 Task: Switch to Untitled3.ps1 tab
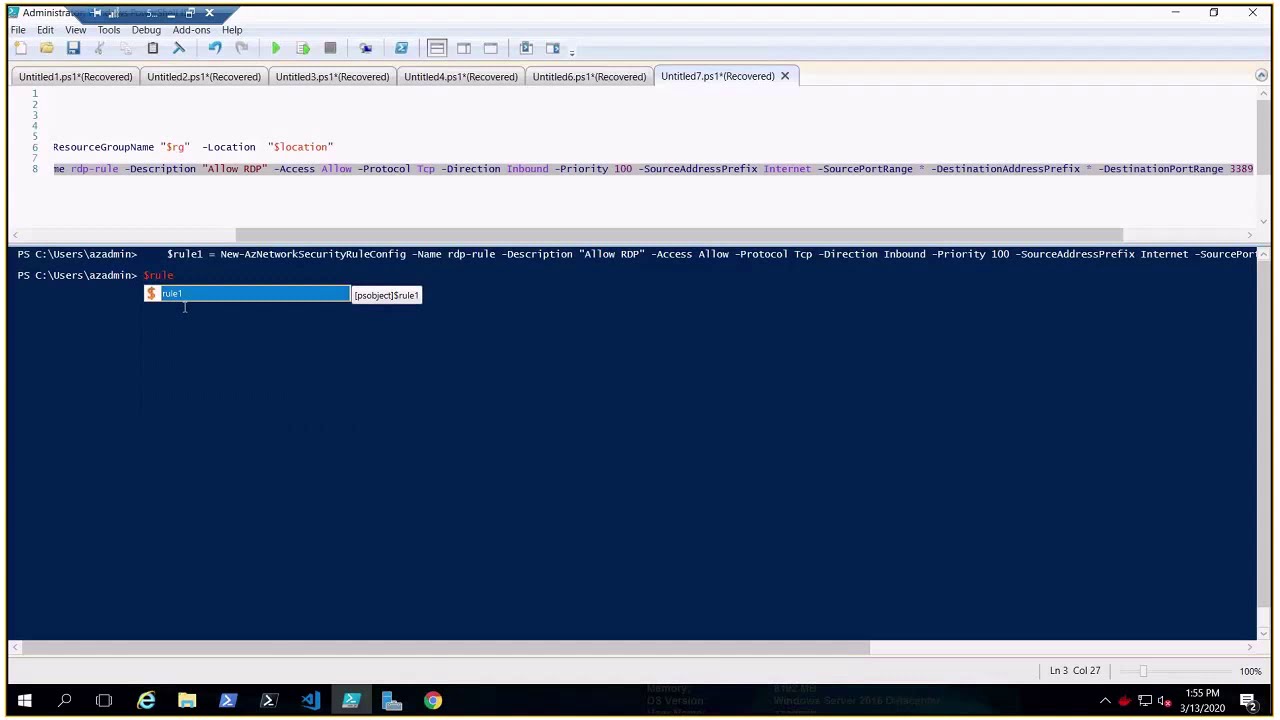(x=332, y=77)
